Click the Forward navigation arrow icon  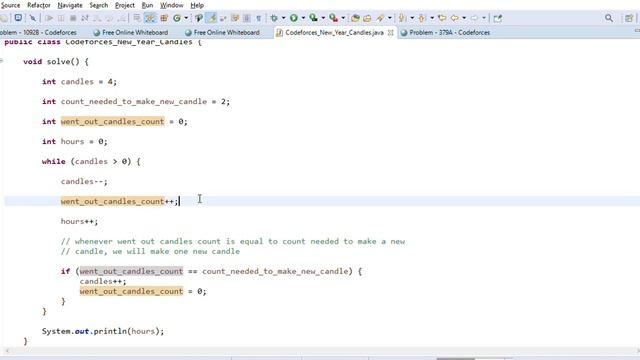(474, 18)
